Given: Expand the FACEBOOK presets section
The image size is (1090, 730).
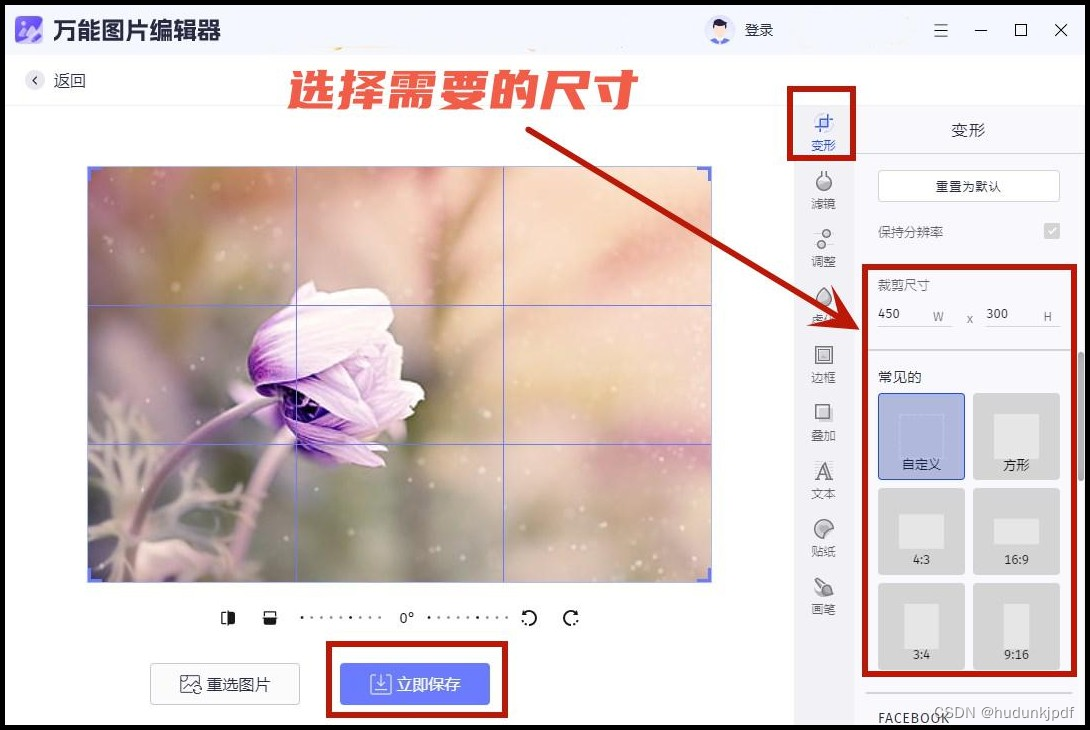Looking at the screenshot, I should [913, 715].
